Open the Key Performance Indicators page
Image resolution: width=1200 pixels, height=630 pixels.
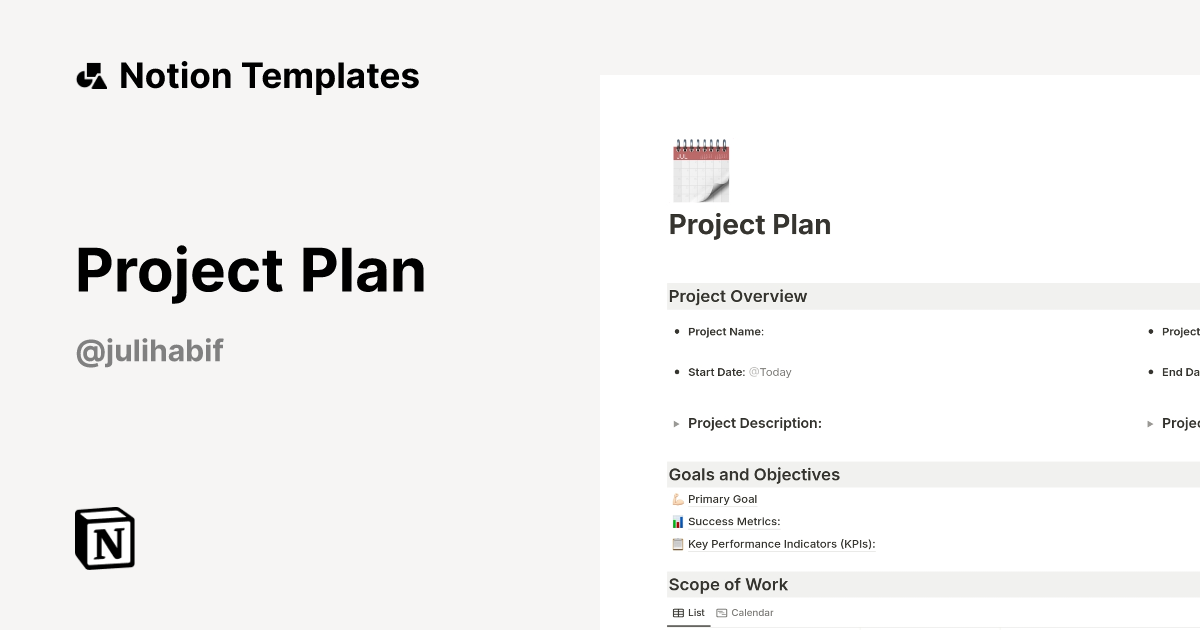780,543
